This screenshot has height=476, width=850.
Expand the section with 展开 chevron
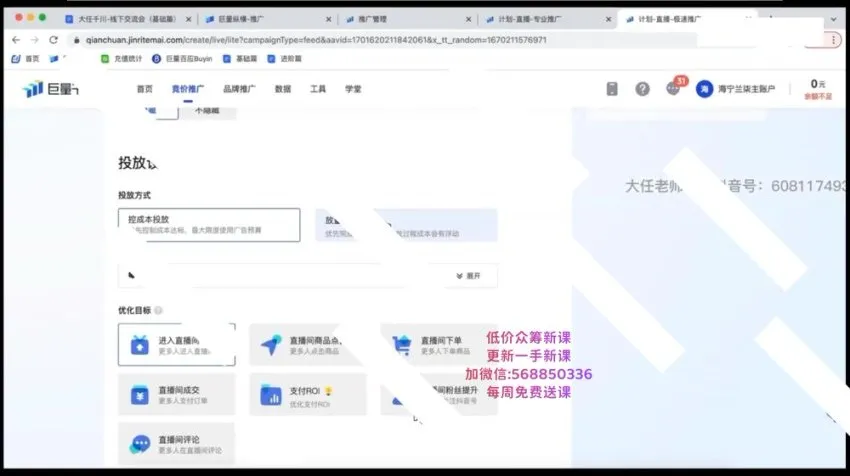(x=467, y=276)
